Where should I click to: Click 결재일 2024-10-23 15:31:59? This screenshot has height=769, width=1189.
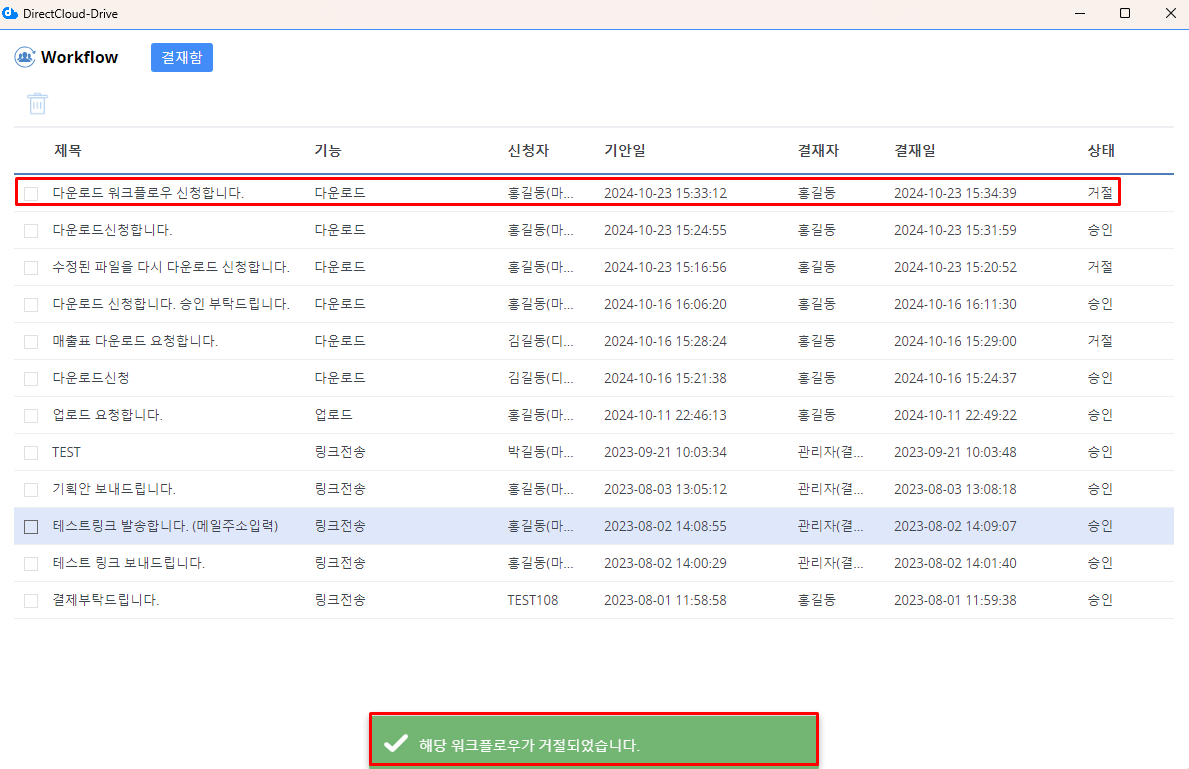955,230
